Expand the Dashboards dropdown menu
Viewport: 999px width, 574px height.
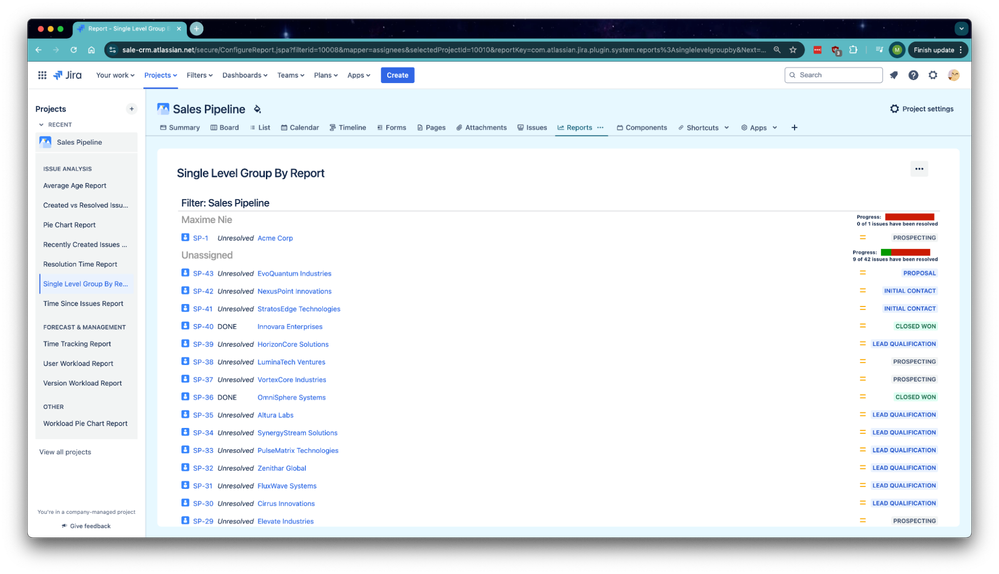click(245, 75)
